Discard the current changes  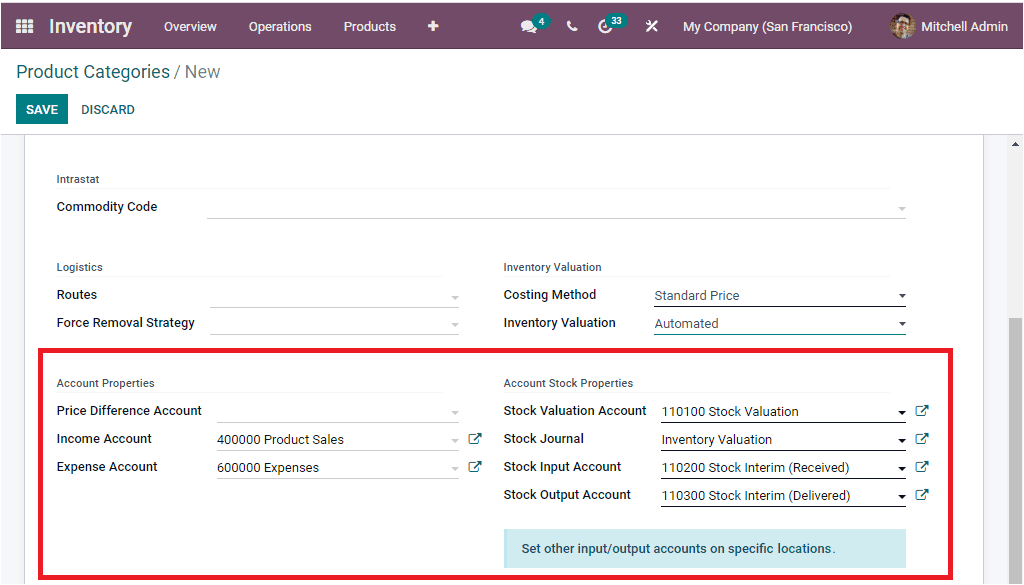coord(107,108)
